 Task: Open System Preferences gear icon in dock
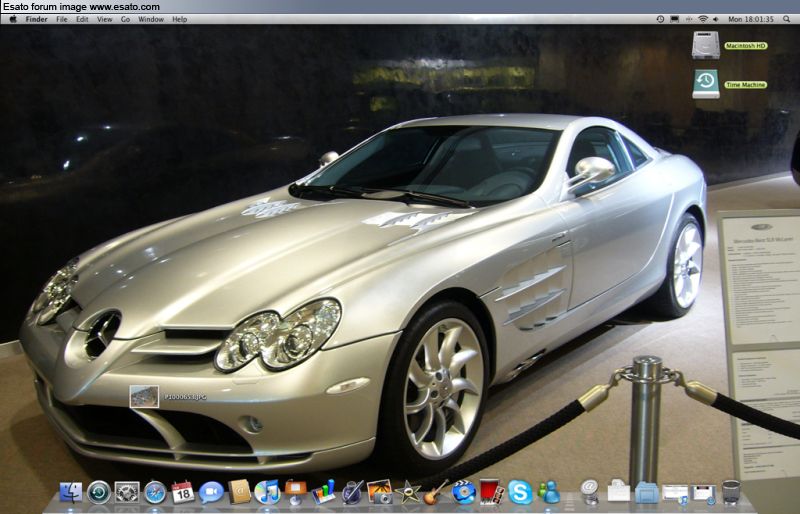click(x=127, y=493)
